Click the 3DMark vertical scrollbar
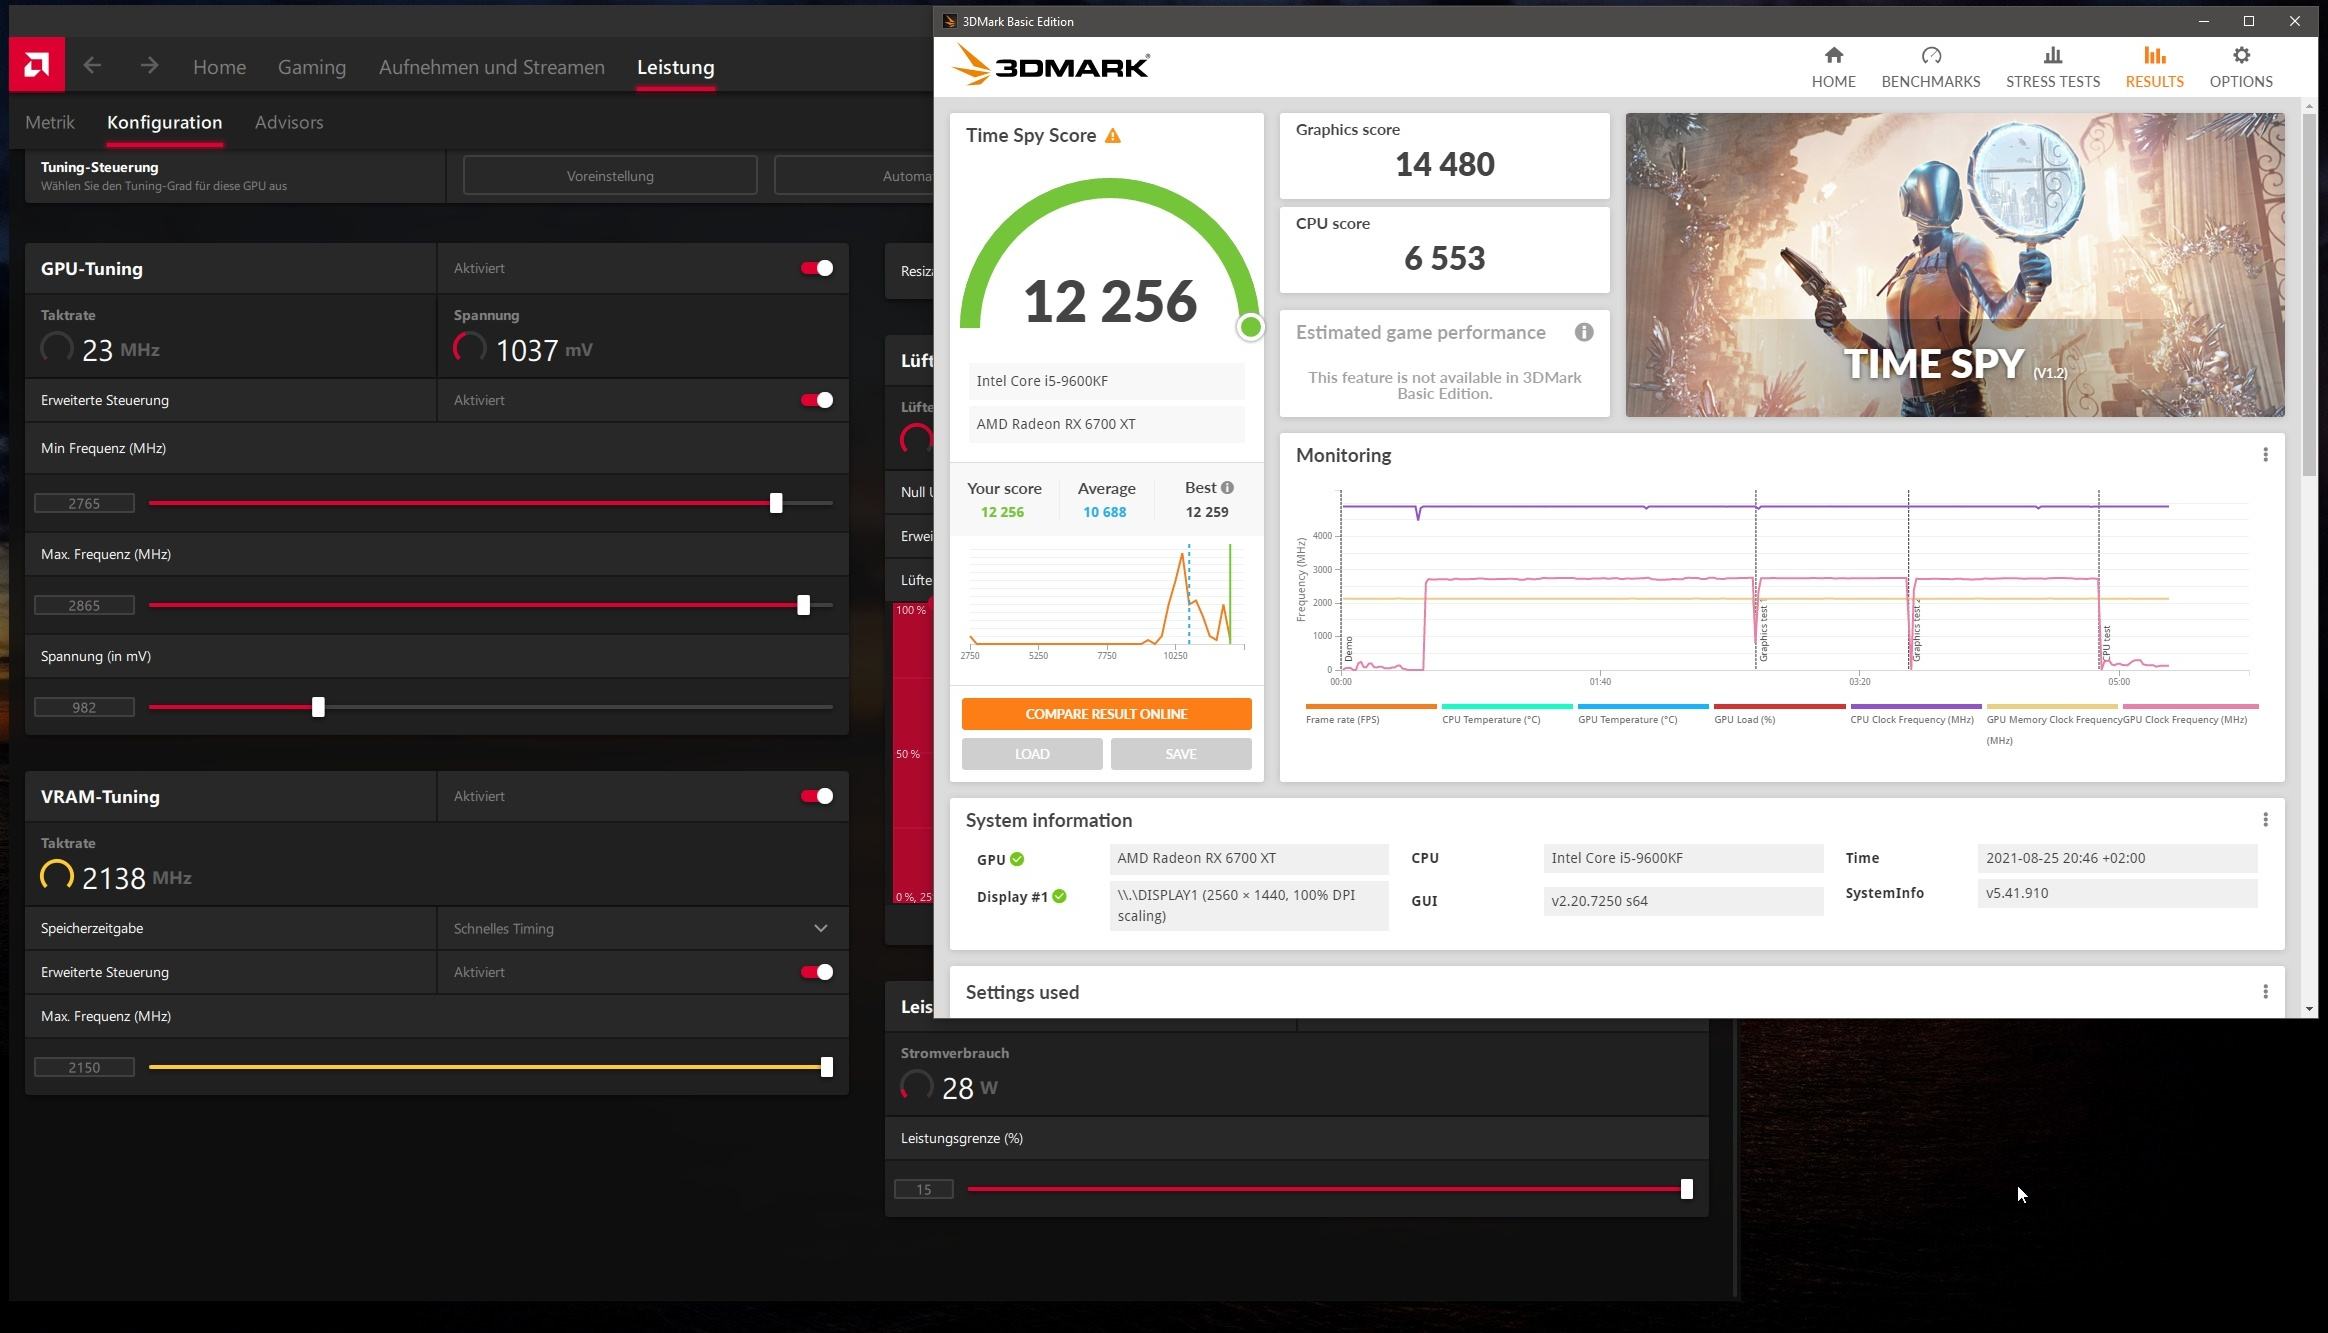Screen dimensions: 2328x1333 tap(2309, 296)
